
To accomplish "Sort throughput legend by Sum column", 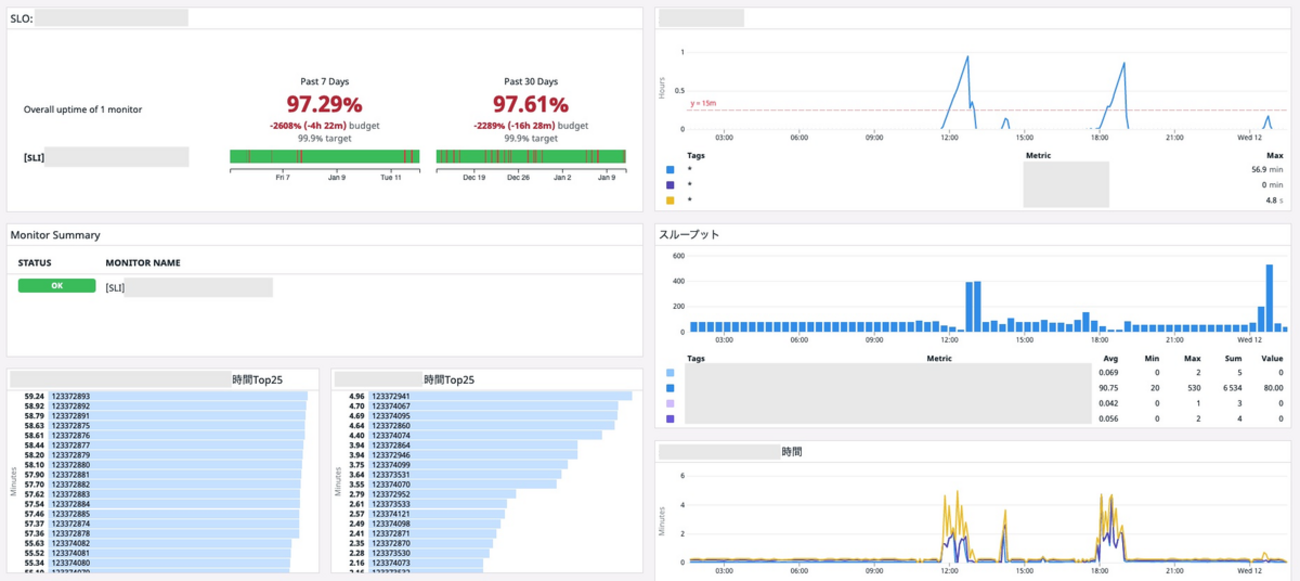I will pos(1233,356).
